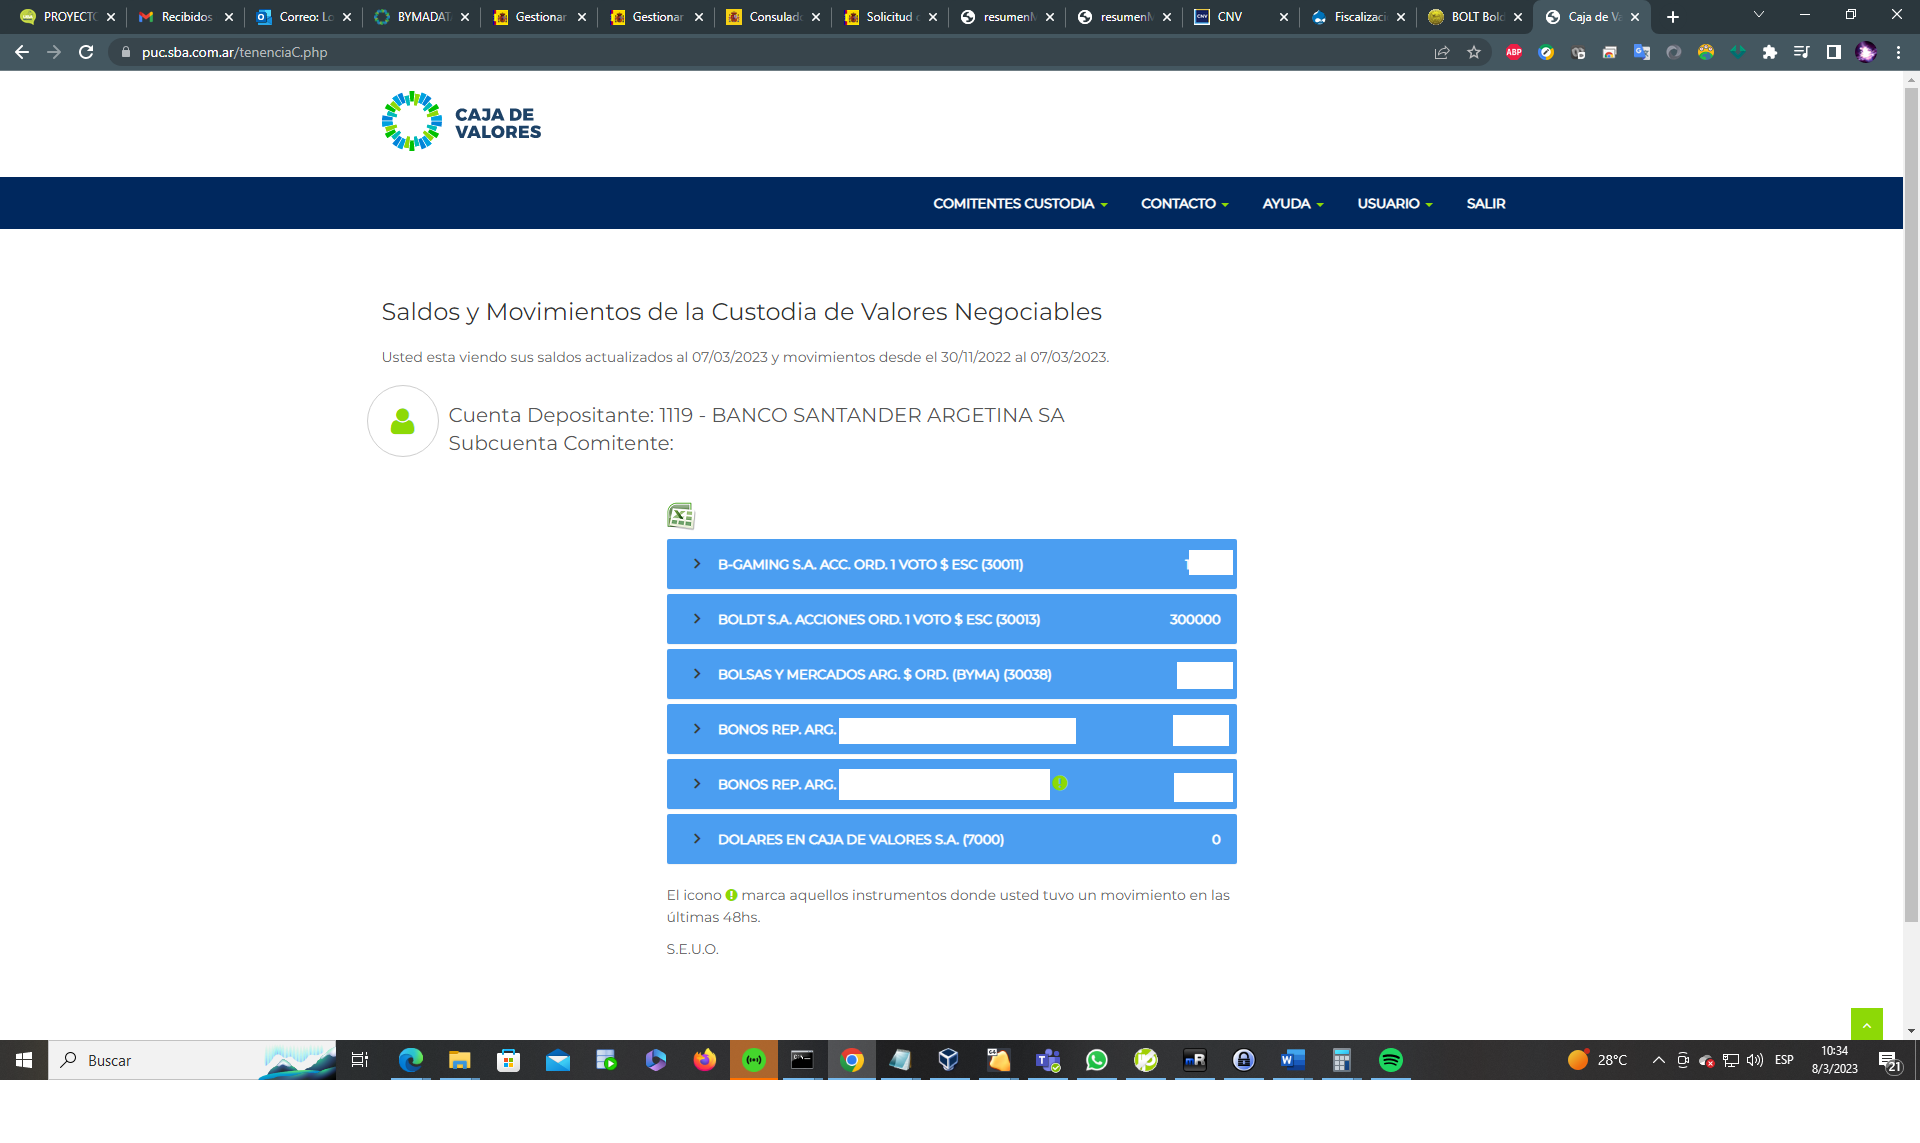Switch to the BOLT Bolc tab
Image resolution: width=1920 pixels, height=1143 pixels.
[x=1475, y=17]
